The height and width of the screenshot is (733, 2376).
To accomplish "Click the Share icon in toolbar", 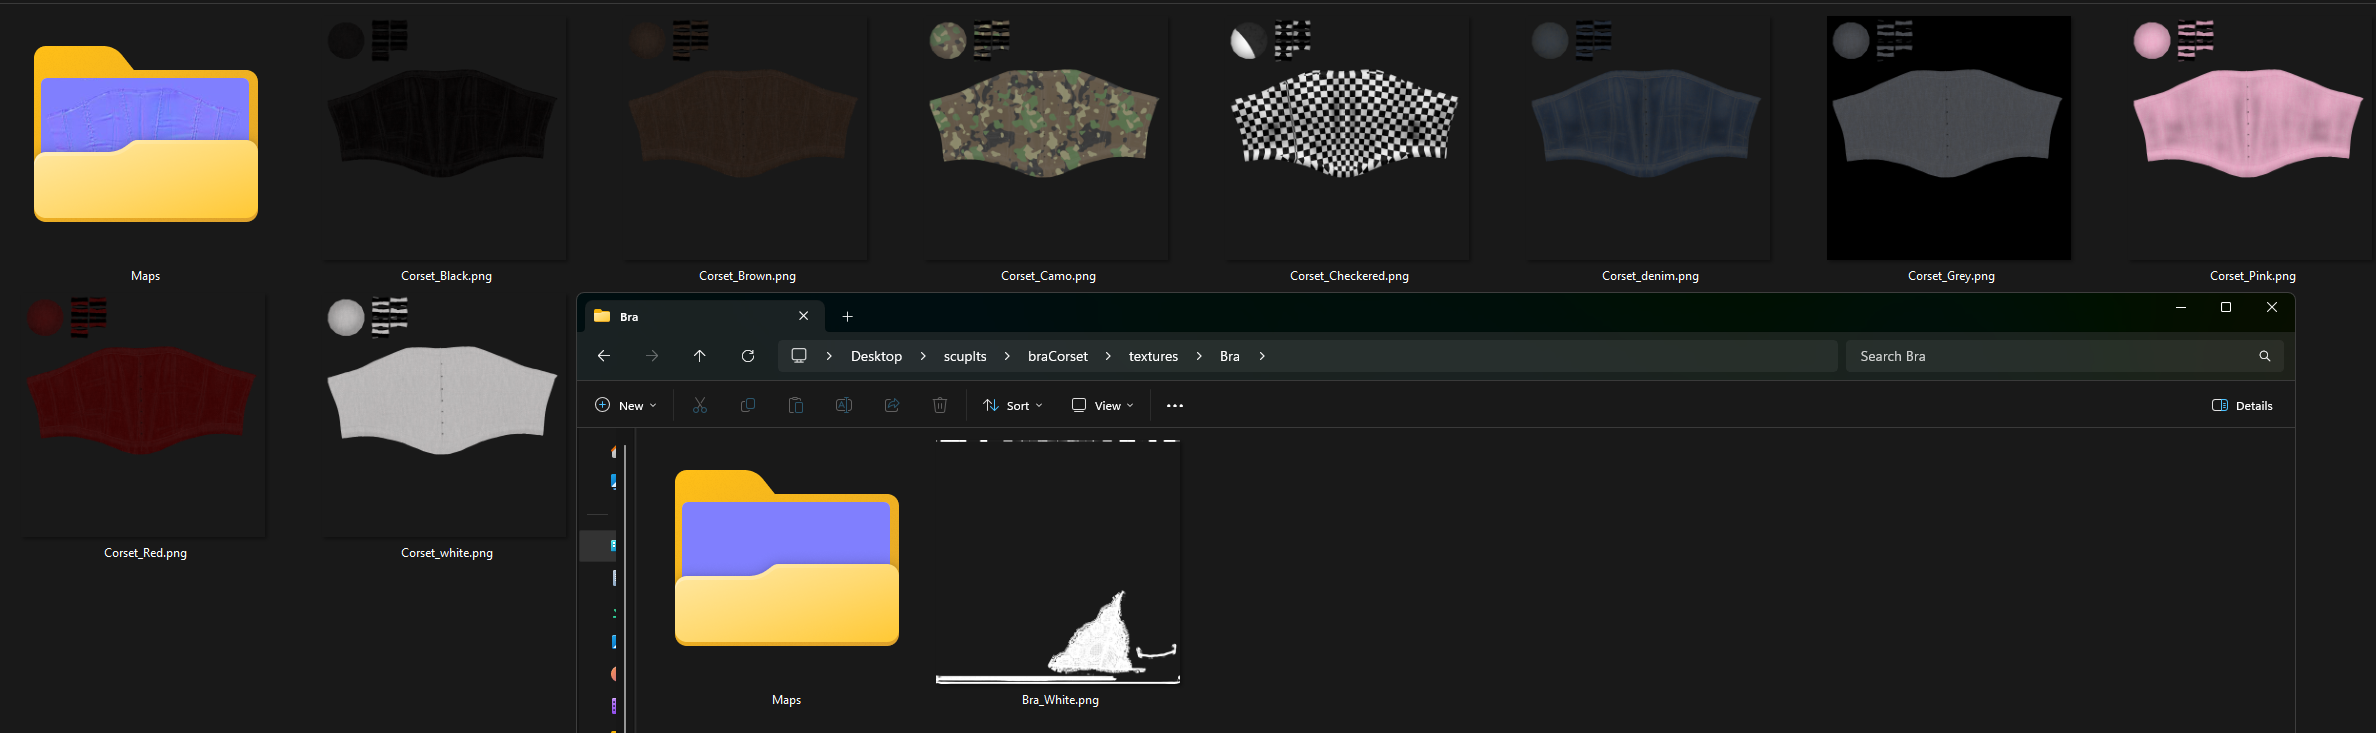I will point(892,405).
